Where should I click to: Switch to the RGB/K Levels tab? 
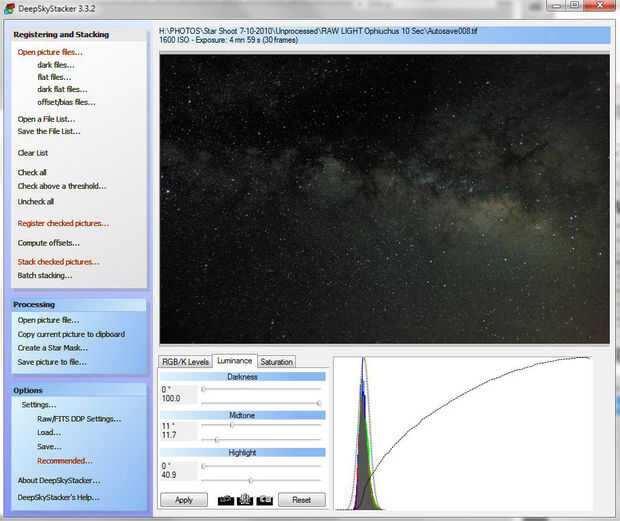[185, 361]
